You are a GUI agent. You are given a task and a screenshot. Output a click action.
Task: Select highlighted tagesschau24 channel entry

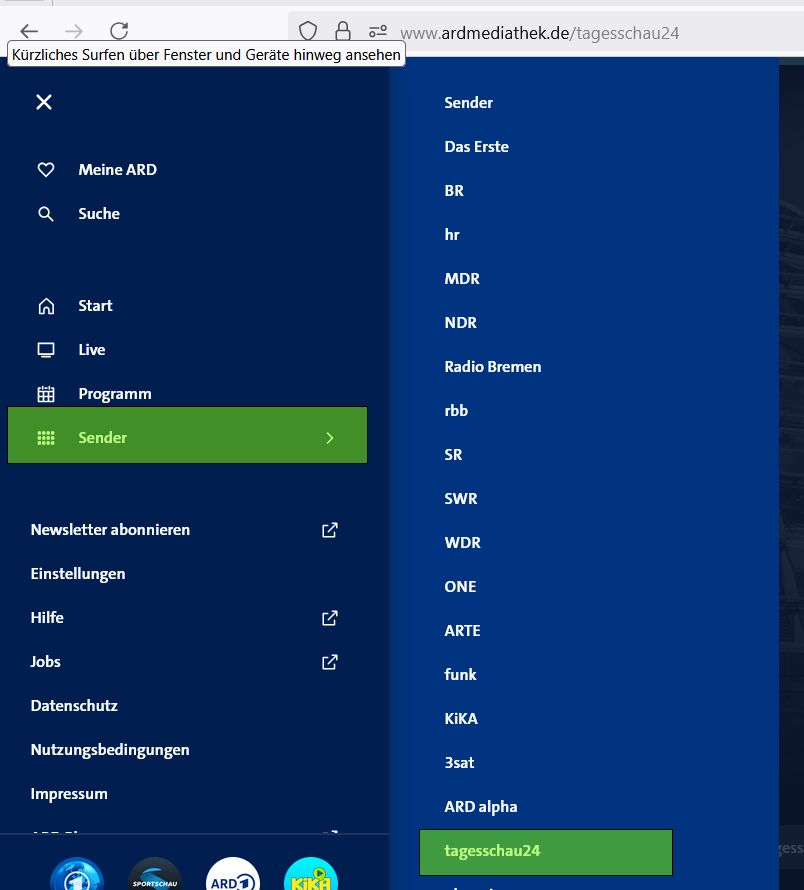click(546, 852)
